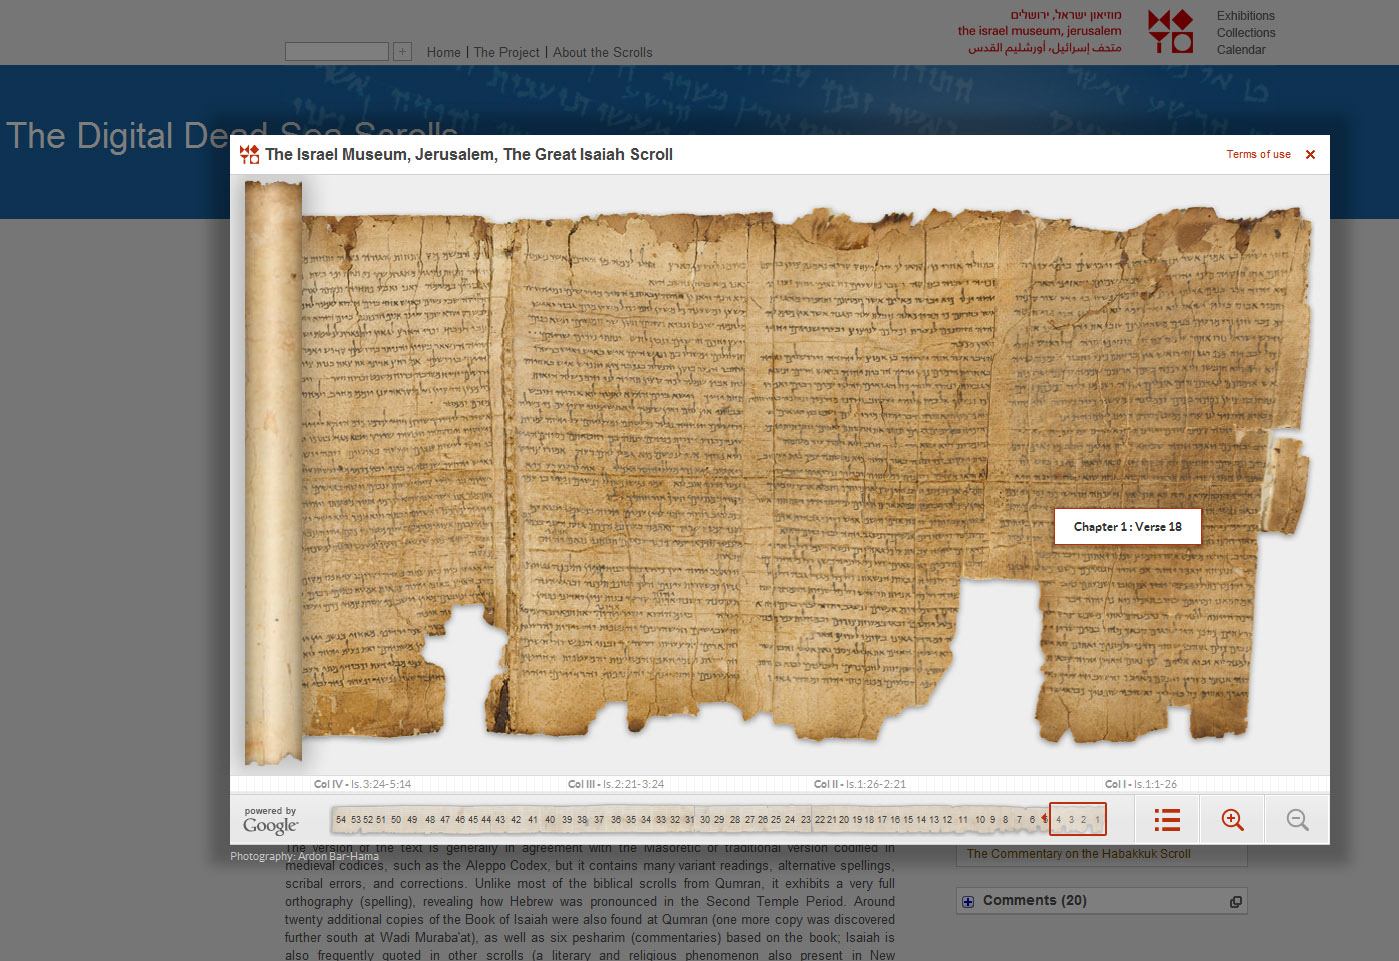The height and width of the screenshot is (961, 1399).
Task: Click the plus button beside search field
Action: pyautogui.click(x=402, y=51)
